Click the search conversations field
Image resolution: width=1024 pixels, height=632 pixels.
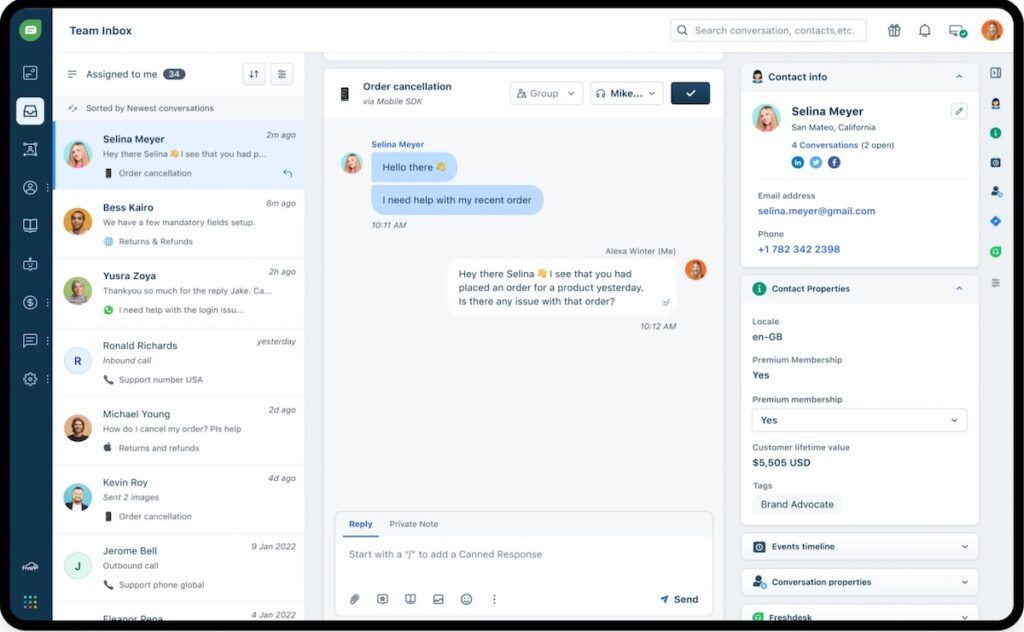pos(768,30)
